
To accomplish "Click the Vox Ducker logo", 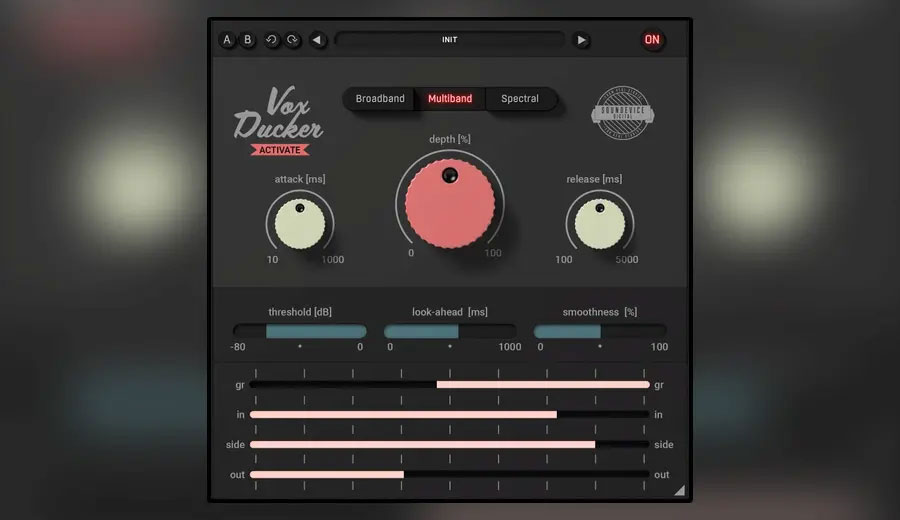I will (x=278, y=113).
